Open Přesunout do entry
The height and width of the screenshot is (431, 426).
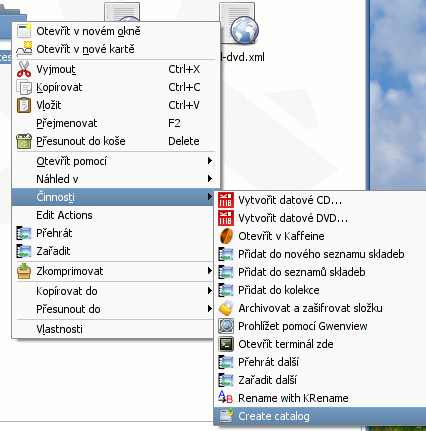(113, 309)
